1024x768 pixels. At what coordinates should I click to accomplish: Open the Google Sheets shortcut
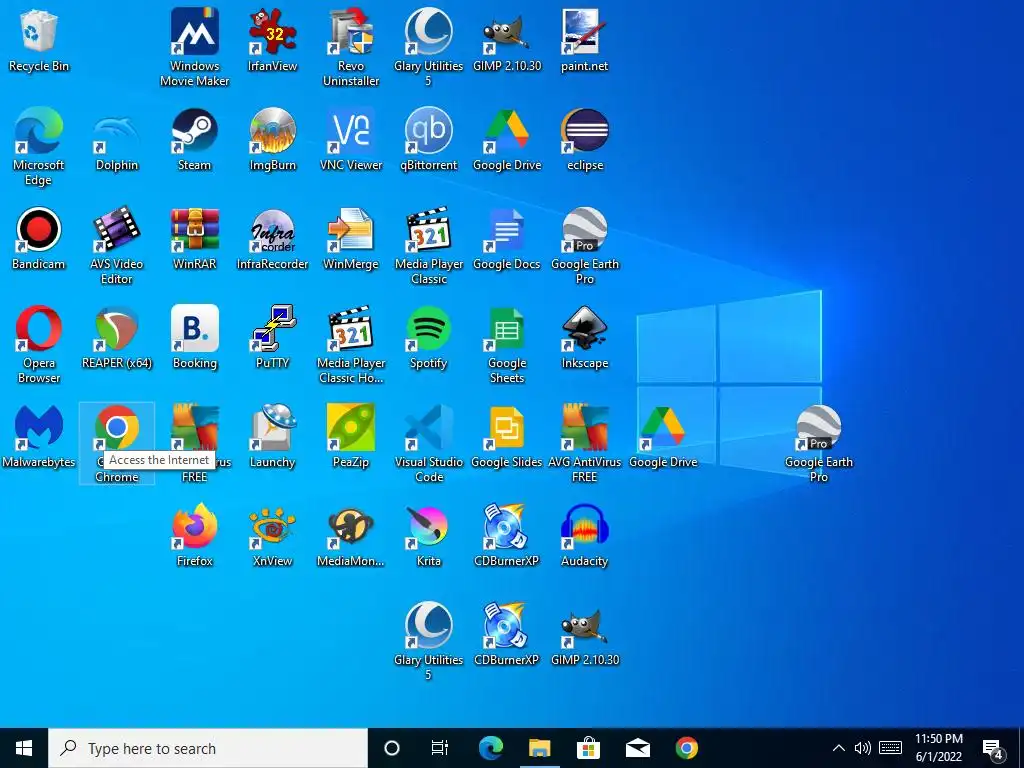(507, 344)
